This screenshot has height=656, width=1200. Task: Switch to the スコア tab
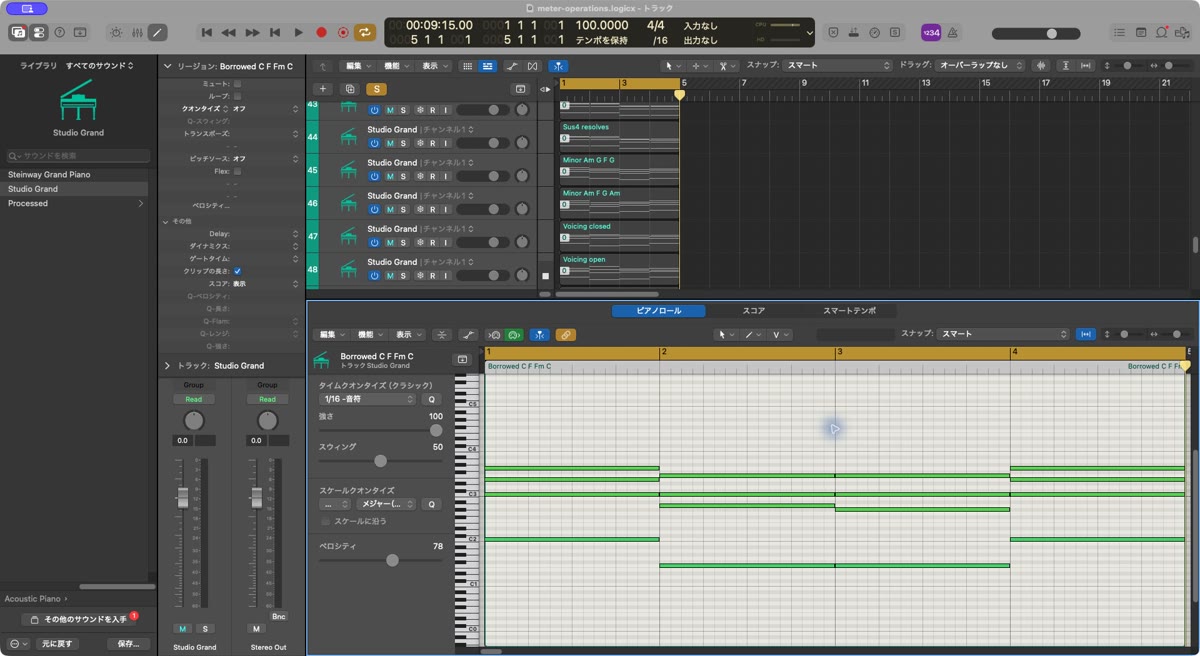tap(754, 311)
